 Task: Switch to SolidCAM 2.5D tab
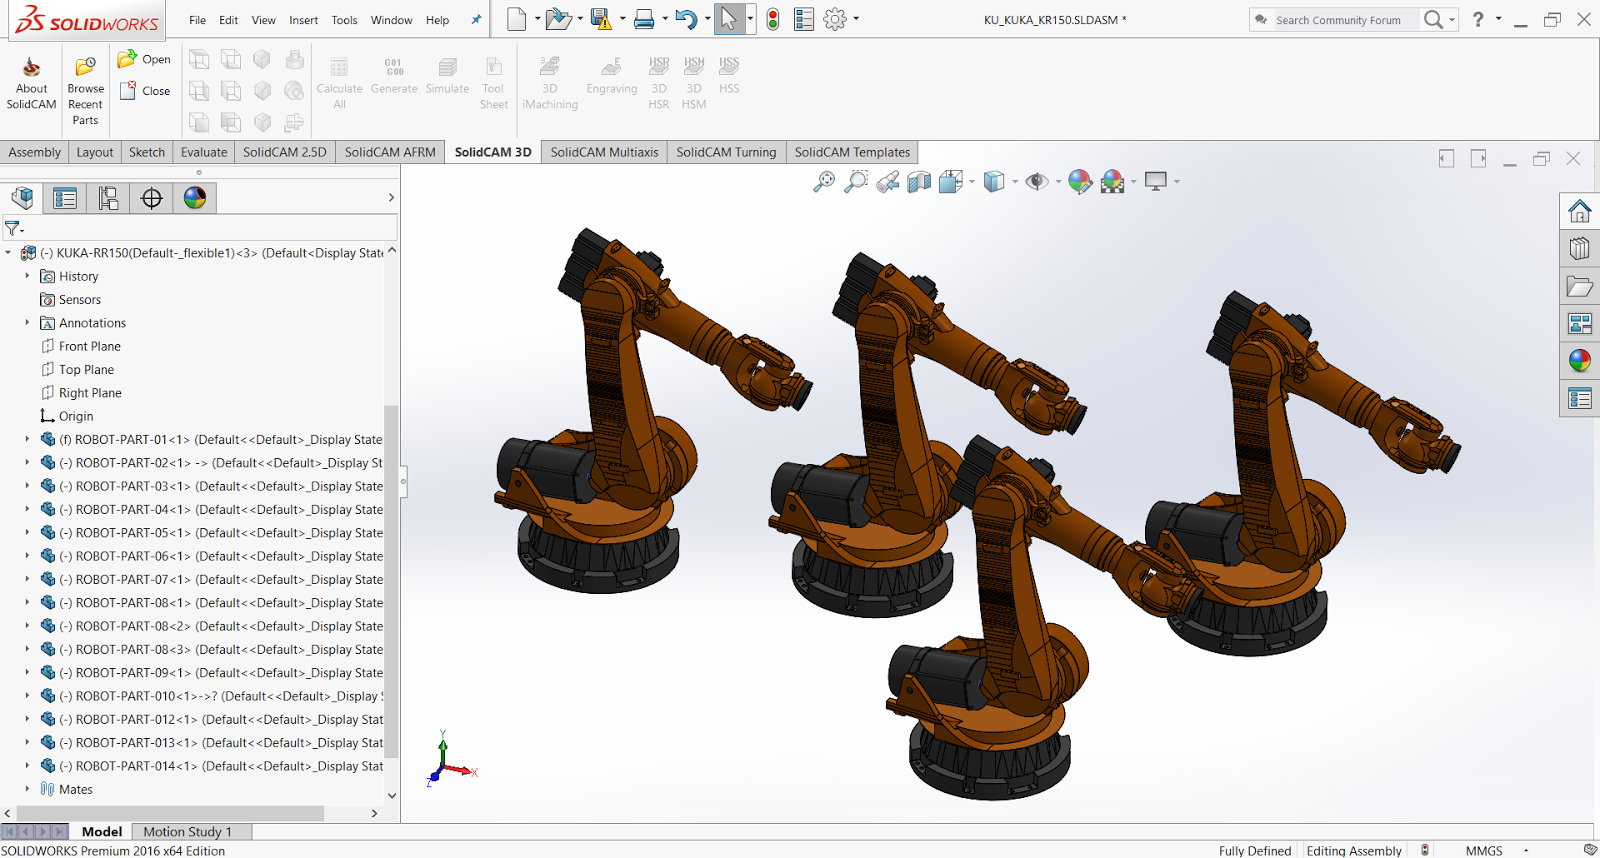284,152
